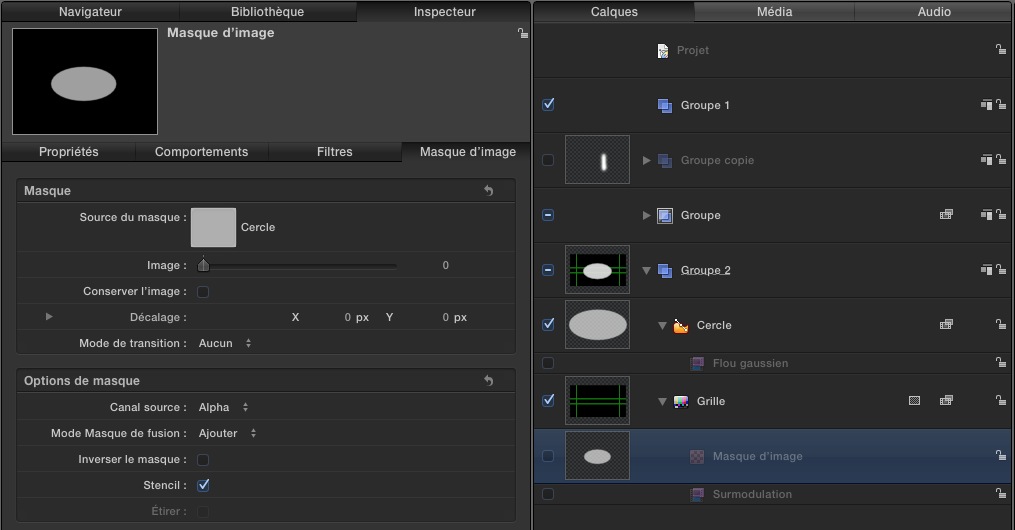This screenshot has height=530, width=1015.
Task: Expand the Décalage disclosure triangle
Action: click(49, 316)
